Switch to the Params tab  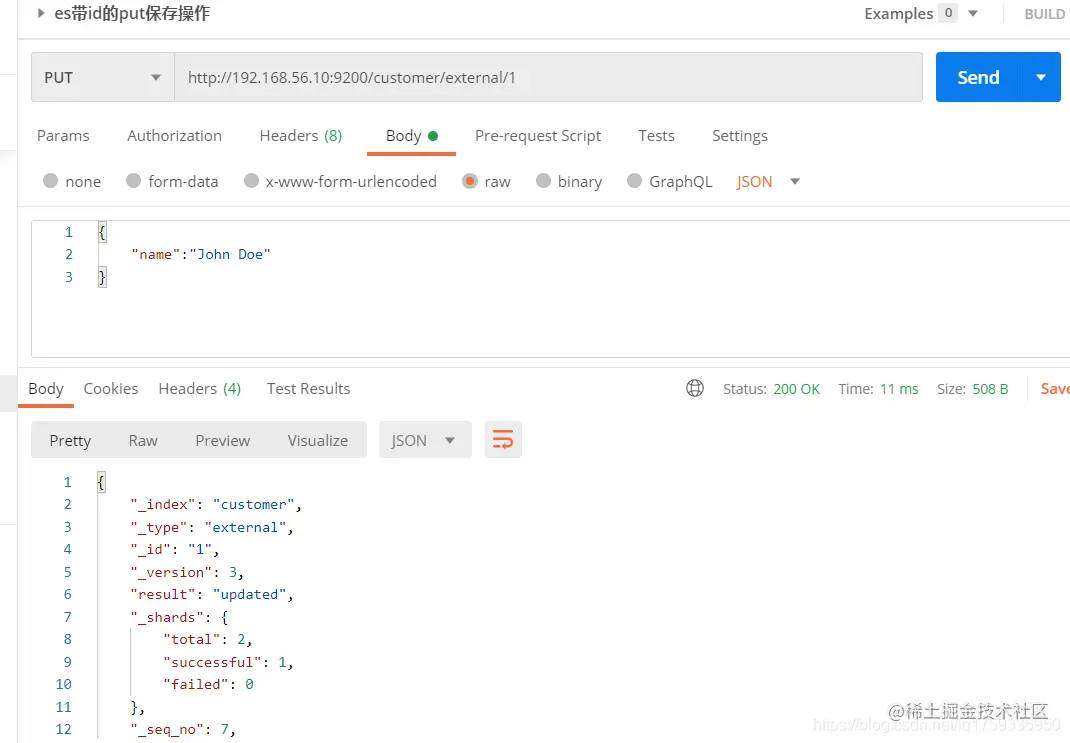(x=63, y=136)
